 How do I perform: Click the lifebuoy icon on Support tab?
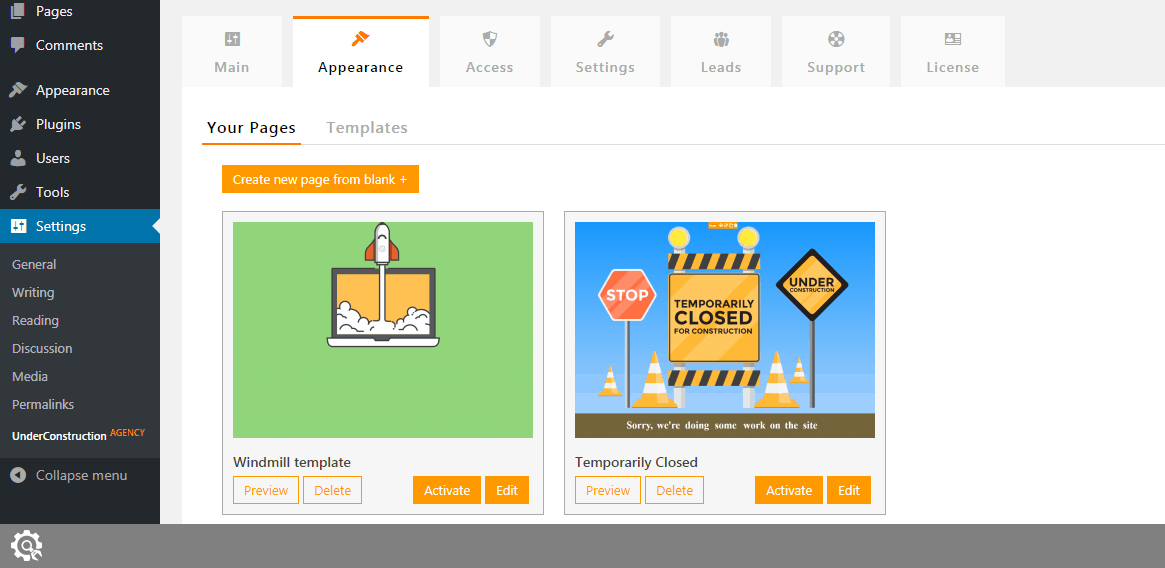836,40
